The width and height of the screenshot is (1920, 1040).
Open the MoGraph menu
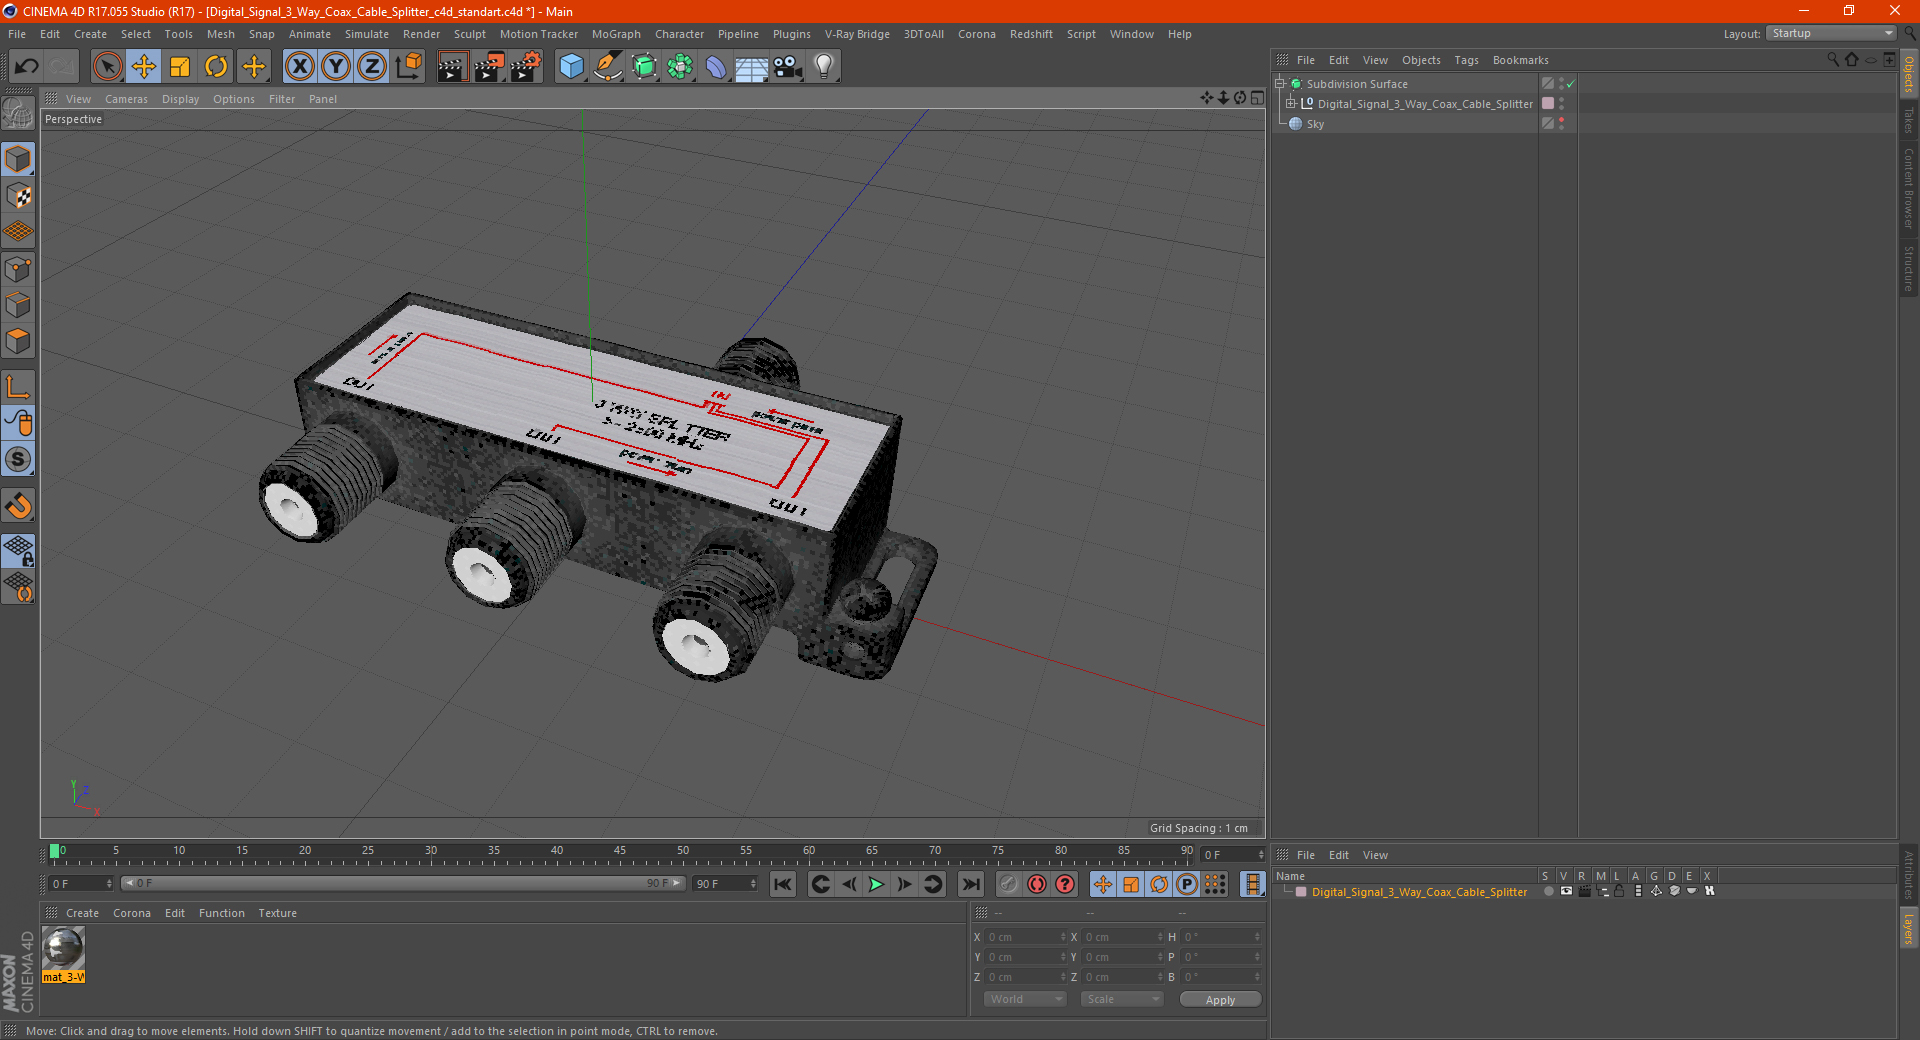616,34
